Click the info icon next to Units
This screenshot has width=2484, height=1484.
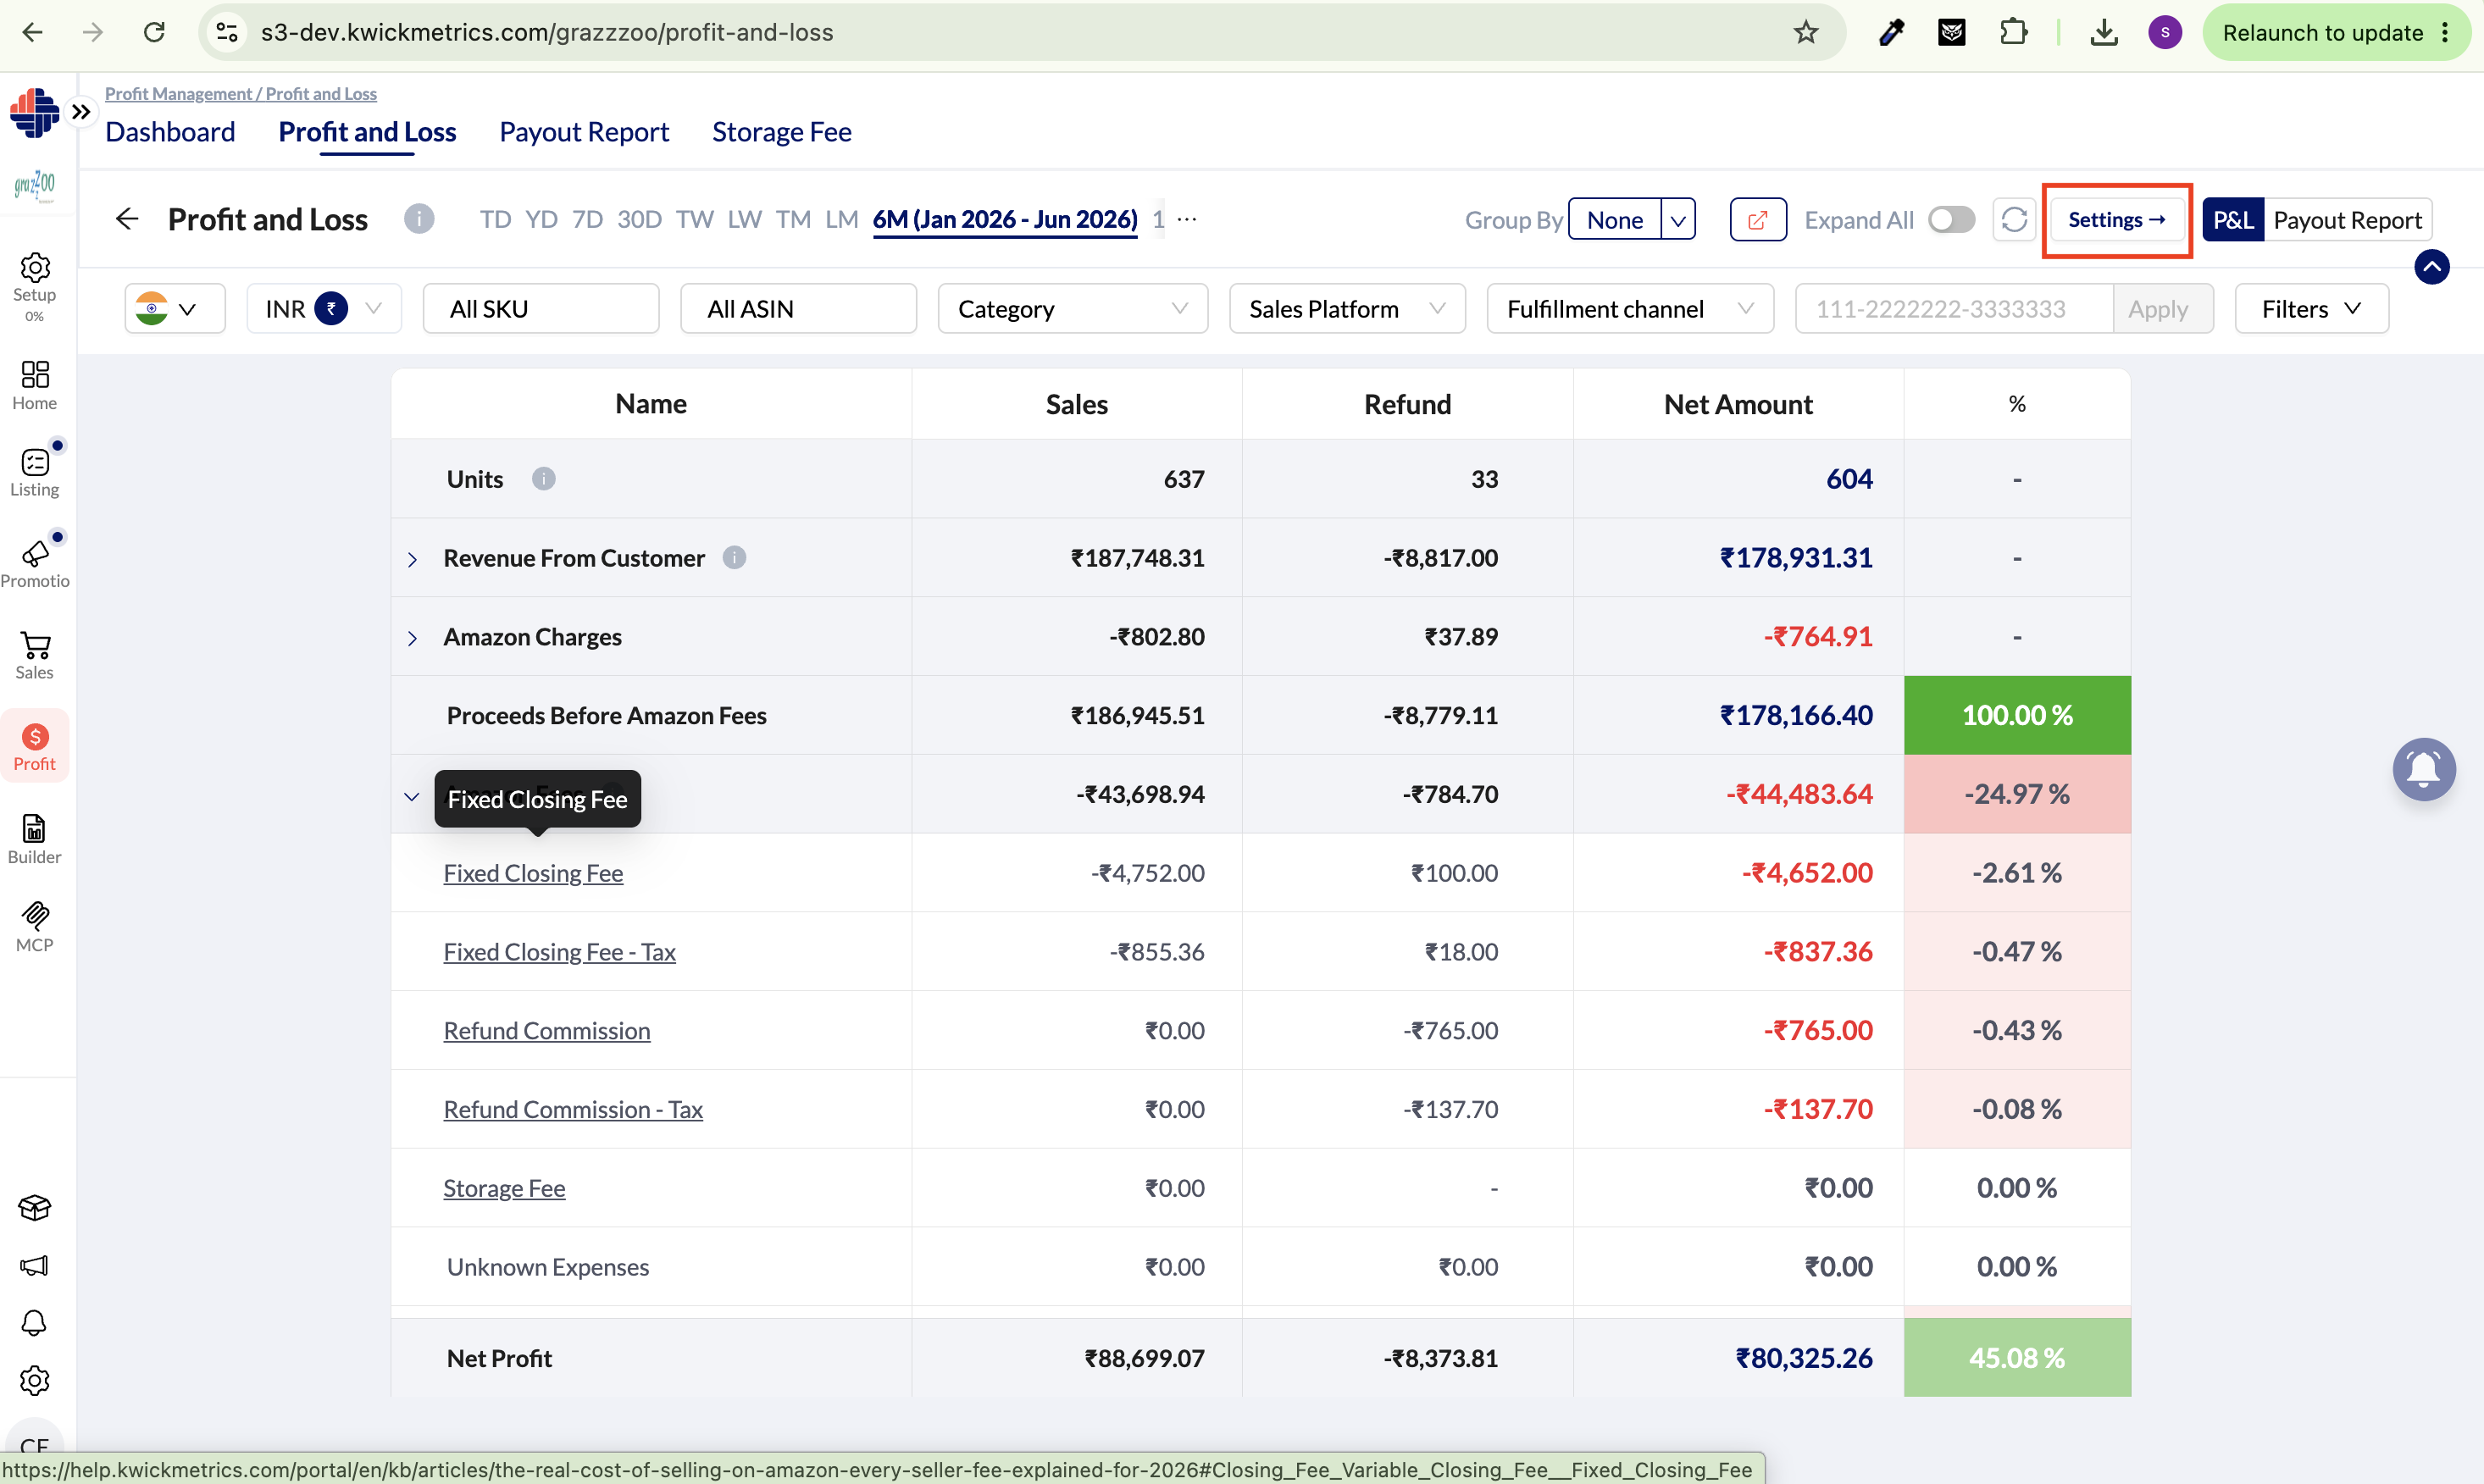[543, 479]
